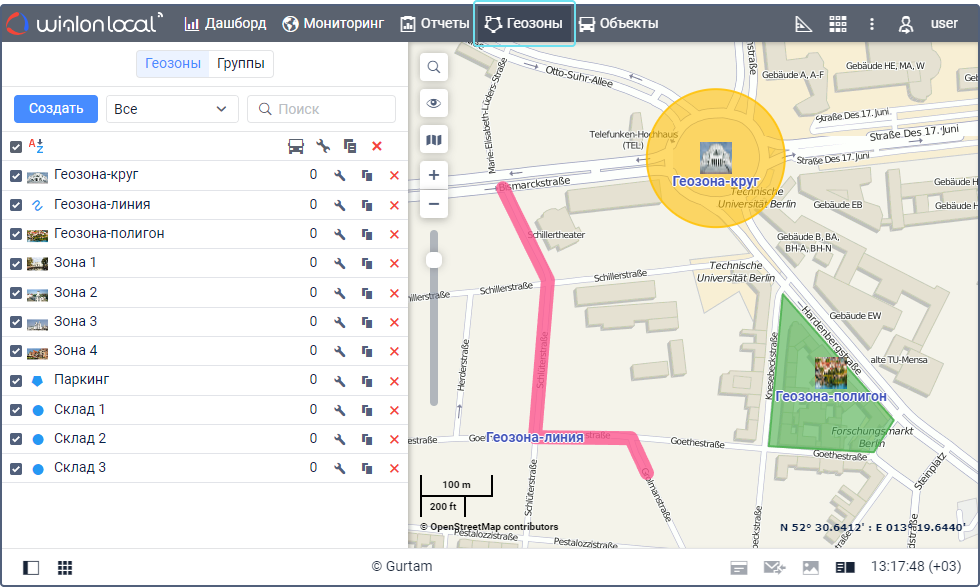Open the ruler tools icon in header
This screenshot has width=980, height=587.
[804, 24]
